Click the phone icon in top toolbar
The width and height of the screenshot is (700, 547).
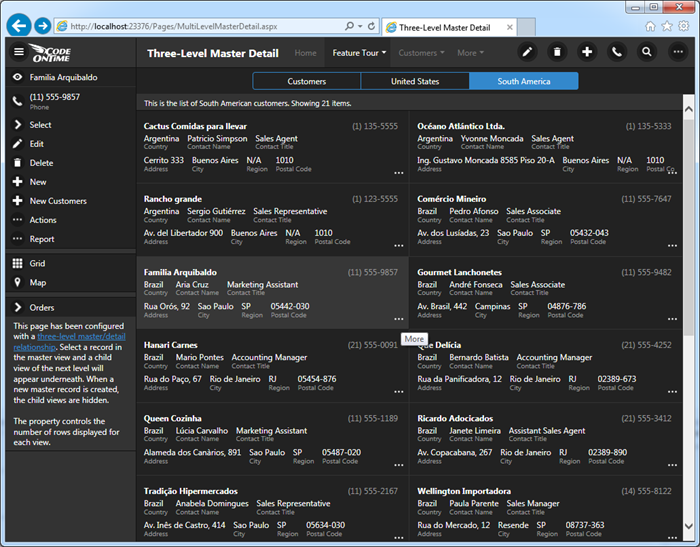click(x=617, y=52)
